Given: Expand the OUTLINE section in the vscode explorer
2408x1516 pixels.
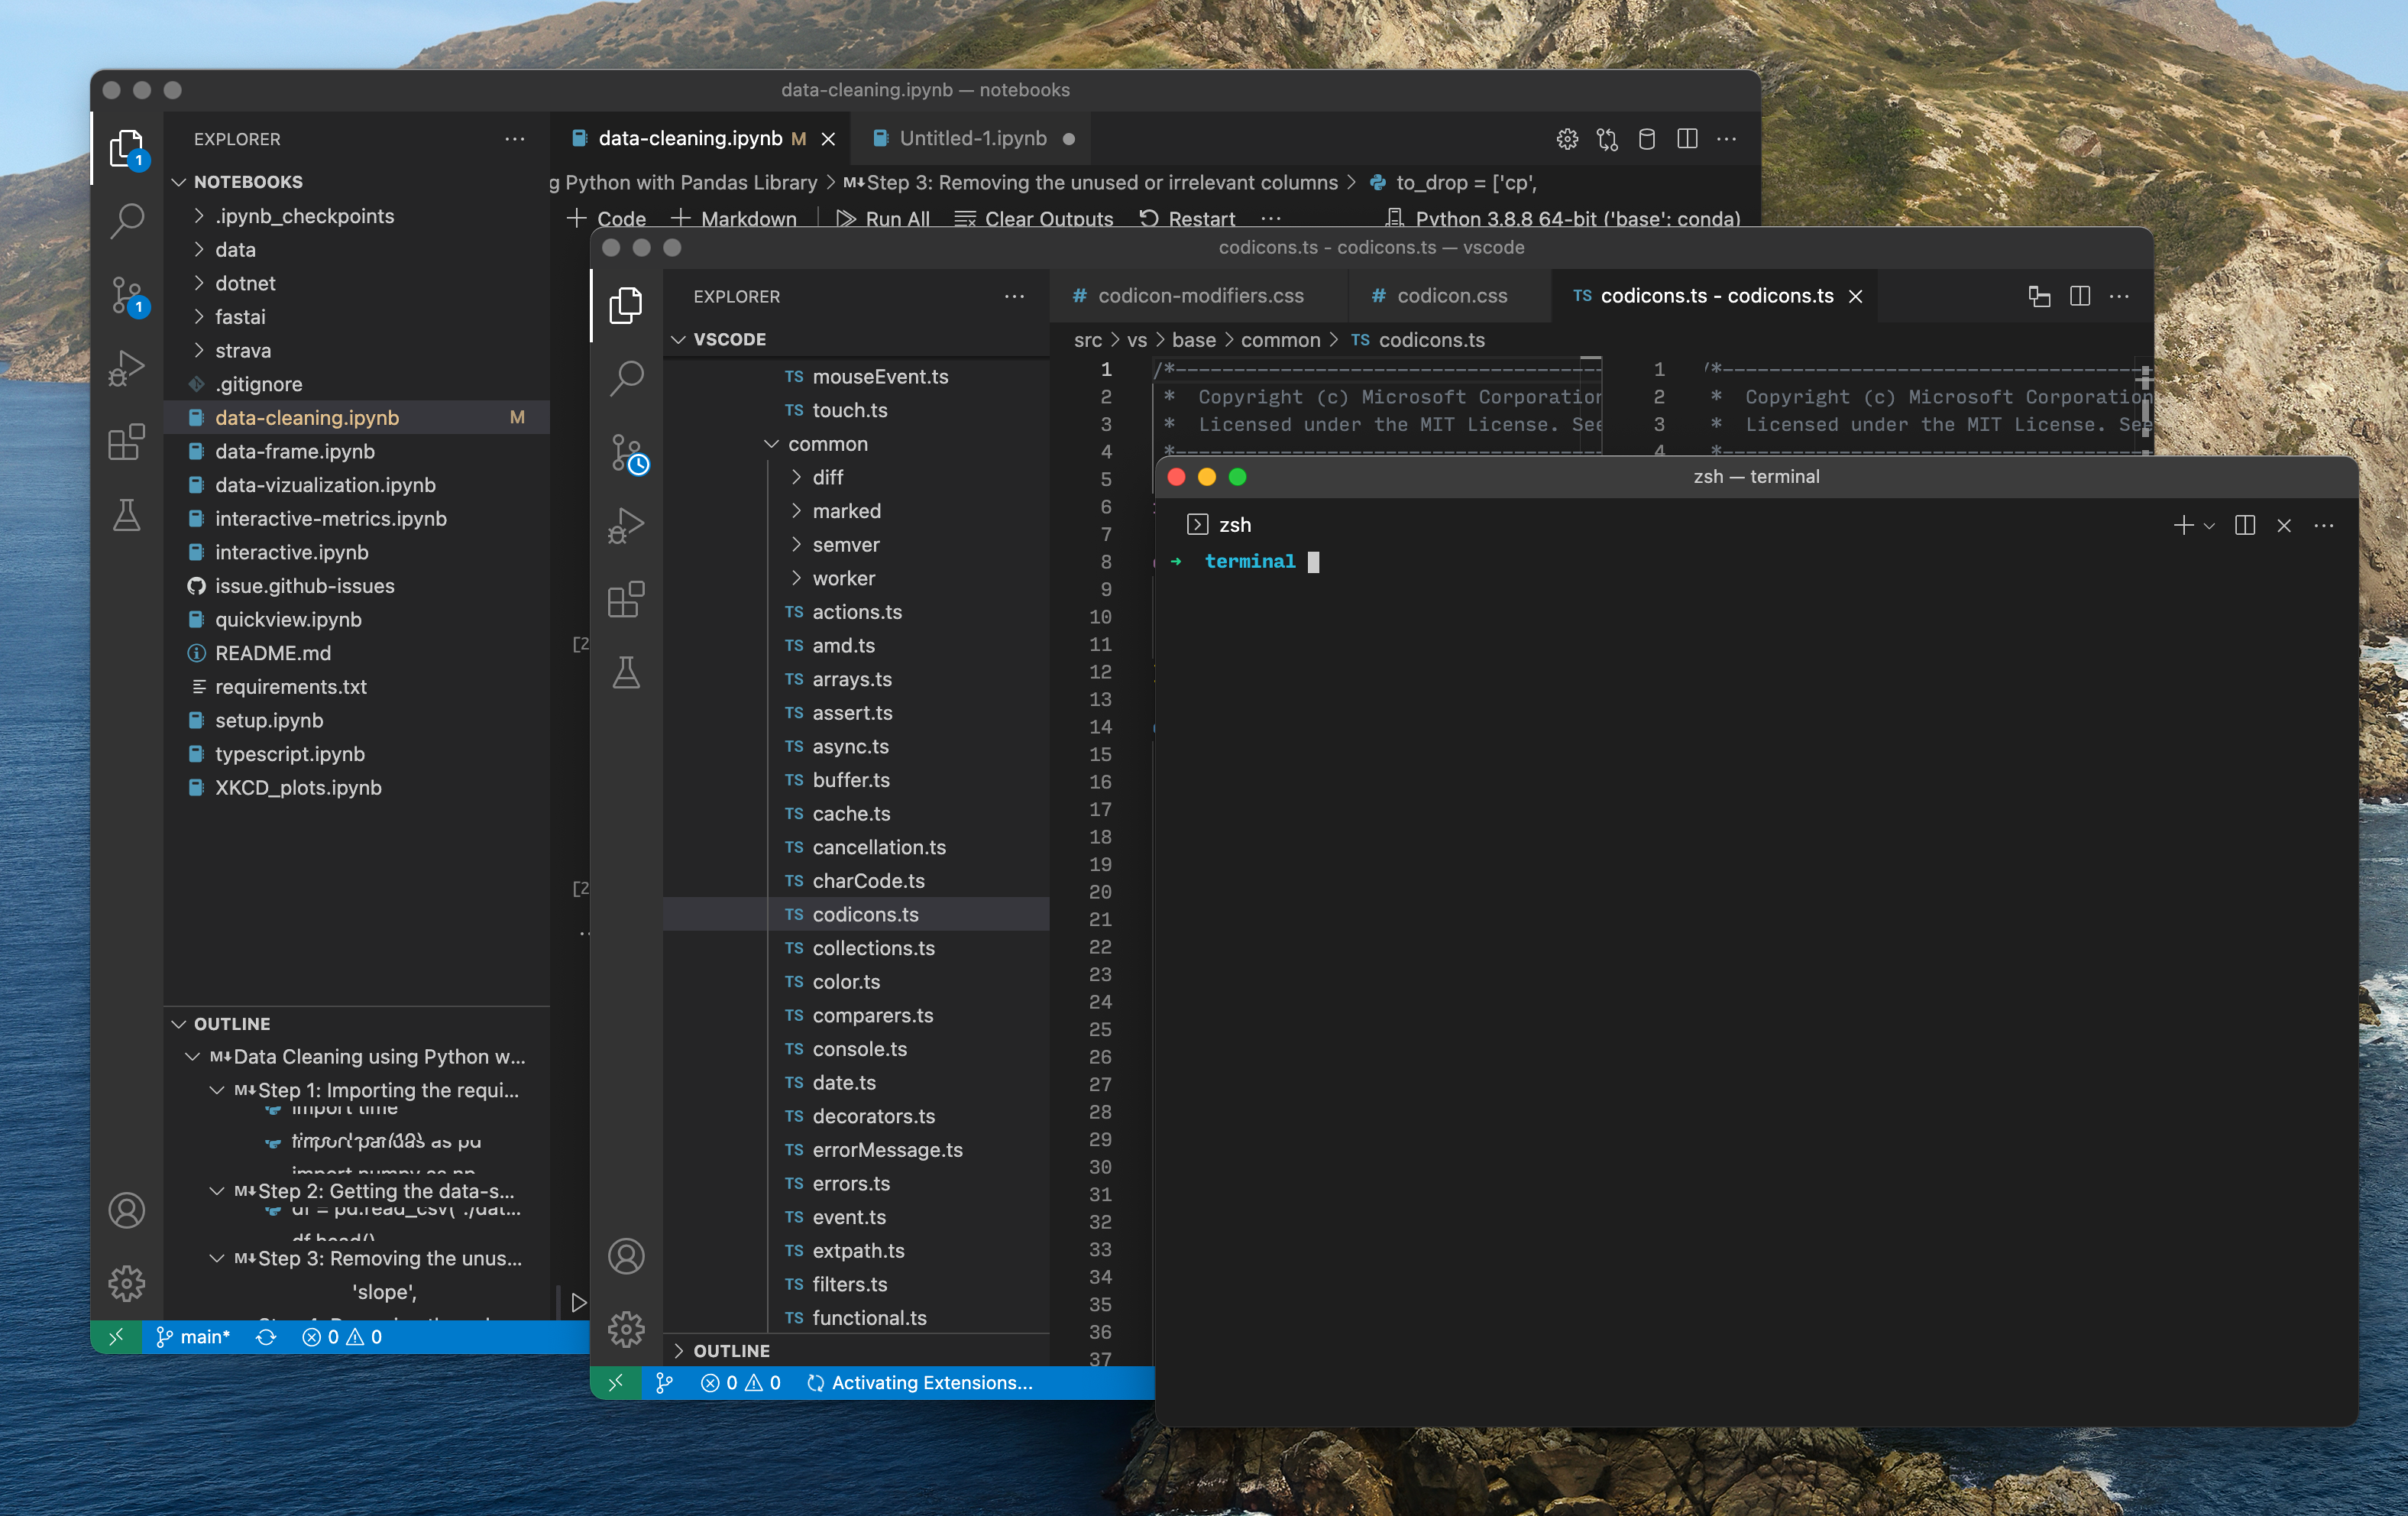Looking at the screenshot, I should pos(731,1350).
